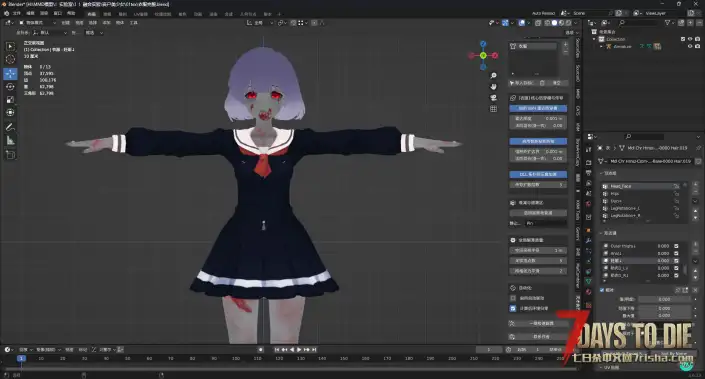Toggle the Relative shape keys checkbox
This screenshot has height=379, width=705.
tap(602, 290)
